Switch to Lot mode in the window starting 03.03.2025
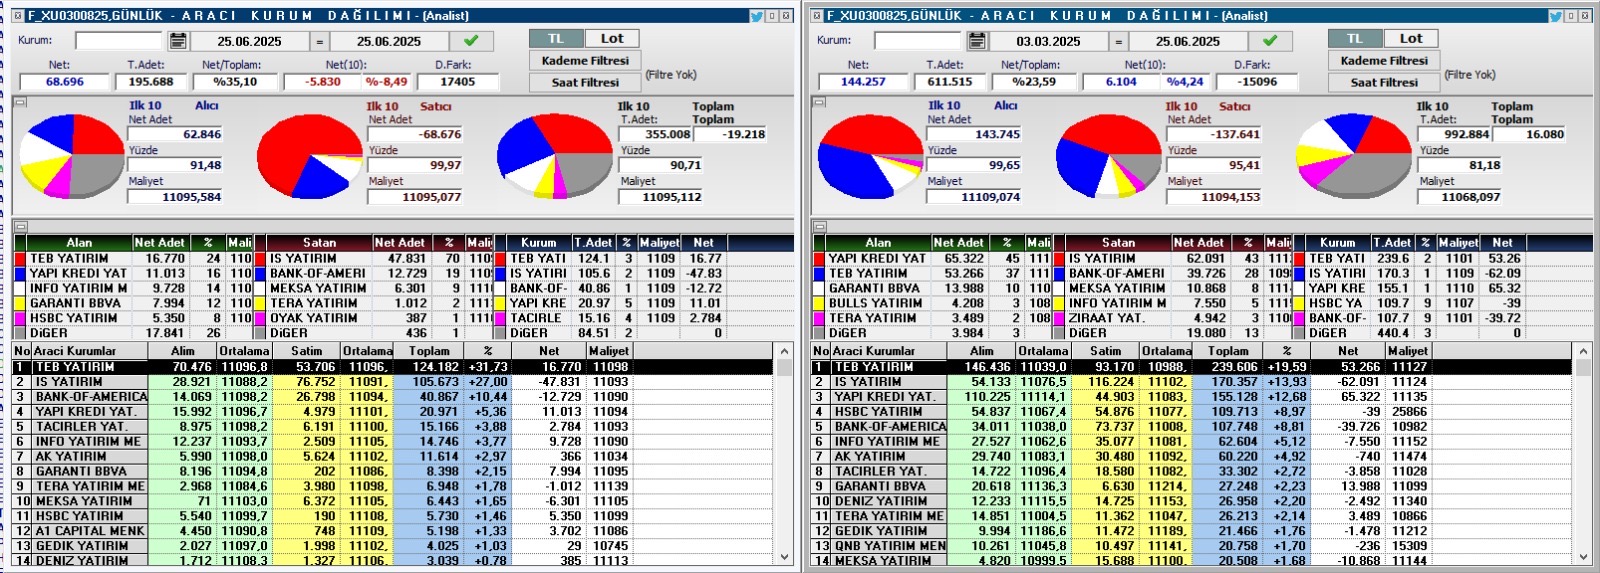Screen dimensions: 1600x573 coord(1411,38)
